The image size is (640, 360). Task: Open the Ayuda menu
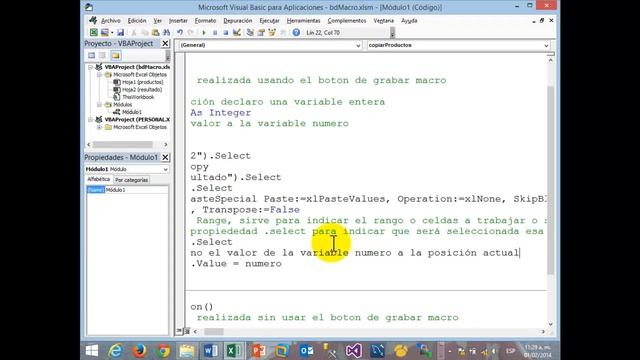[409, 20]
